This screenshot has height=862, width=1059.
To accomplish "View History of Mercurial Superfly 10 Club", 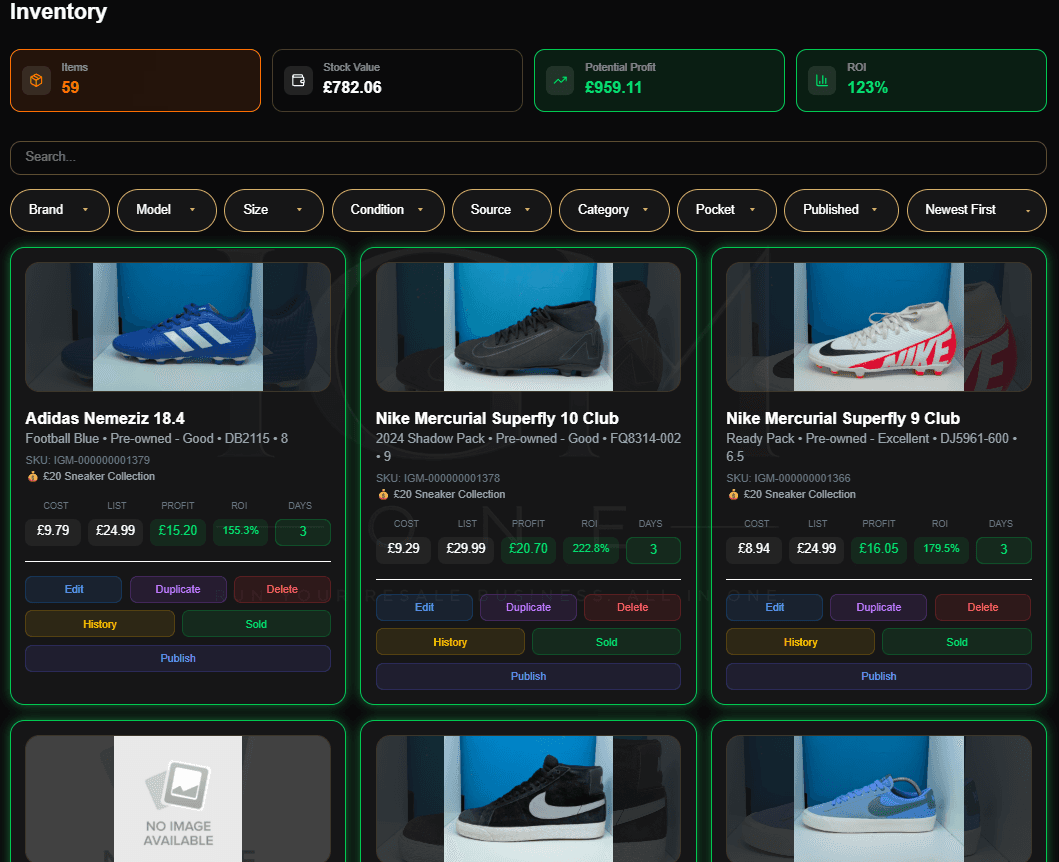I will pyautogui.click(x=450, y=642).
